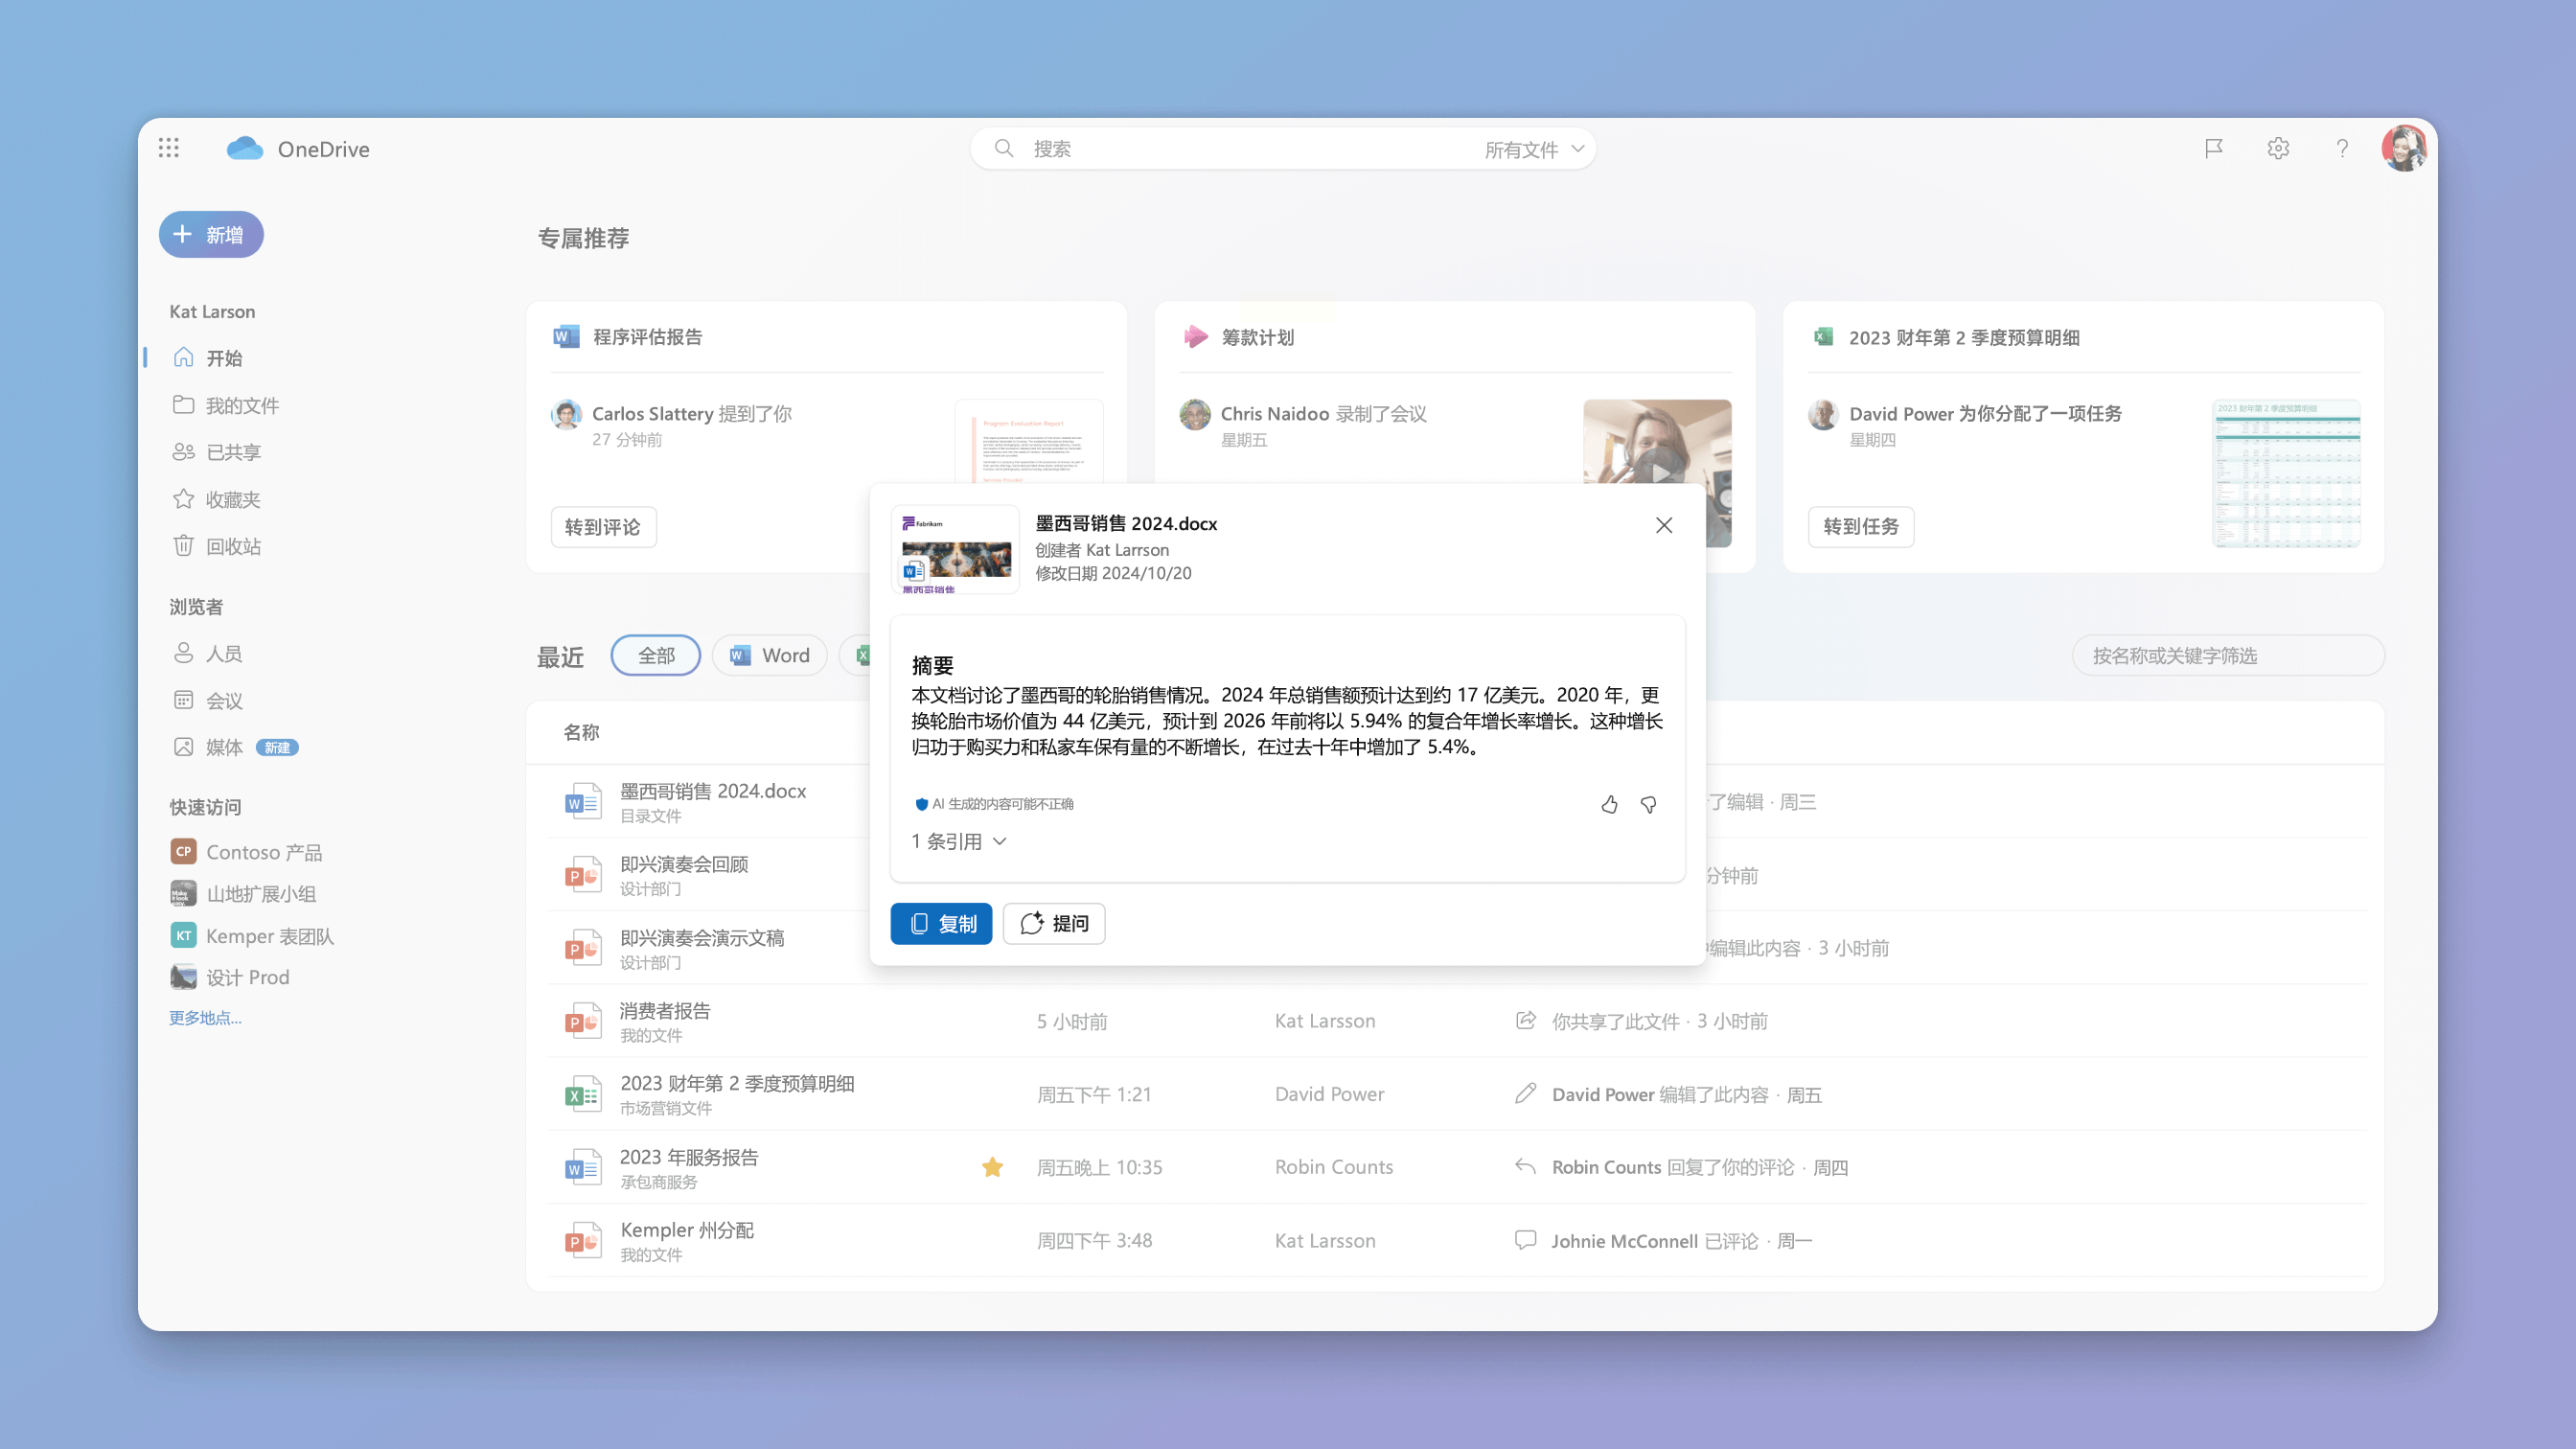Click thumbs up on AI summary

coord(1609,804)
